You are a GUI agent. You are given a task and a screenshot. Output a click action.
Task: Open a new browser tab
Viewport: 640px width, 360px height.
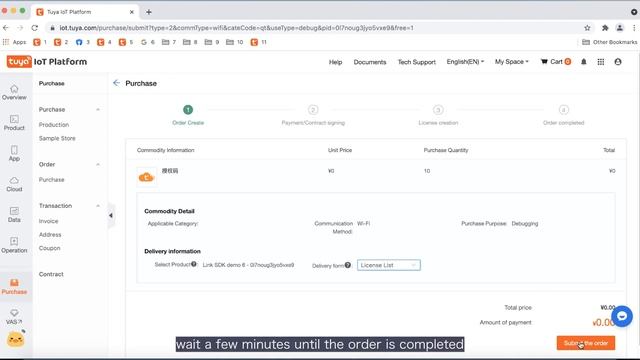pyautogui.click(x=149, y=12)
